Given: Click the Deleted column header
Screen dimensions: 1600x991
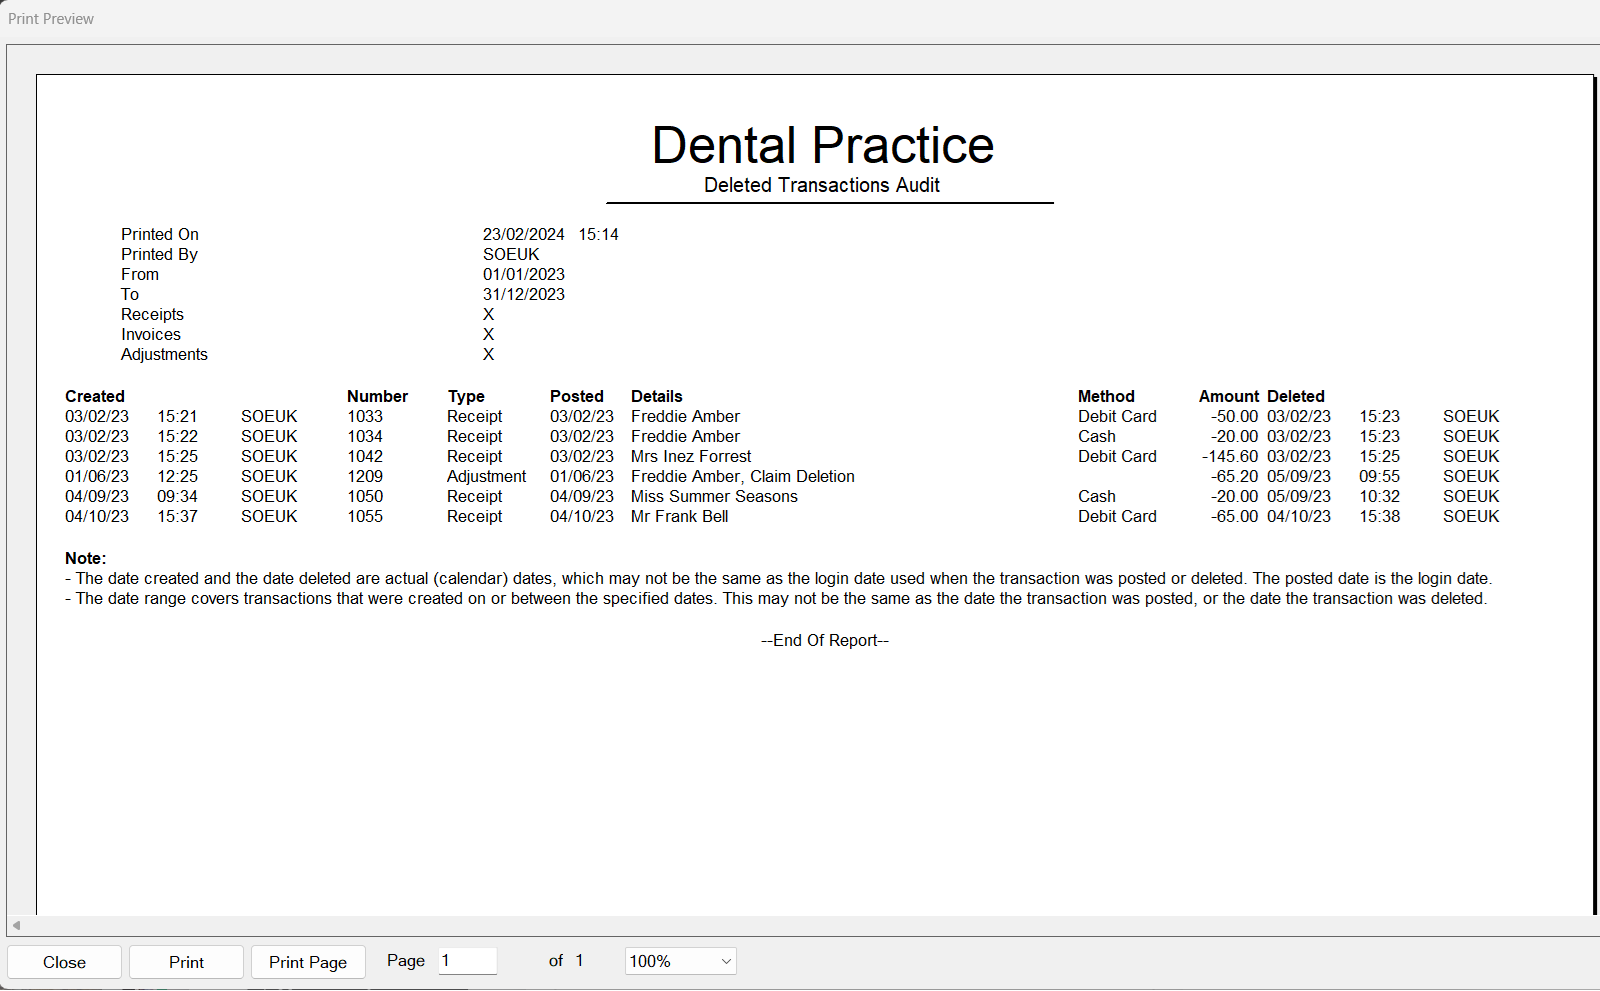Looking at the screenshot, I should pyautogui.click(x=1296, y=396).
